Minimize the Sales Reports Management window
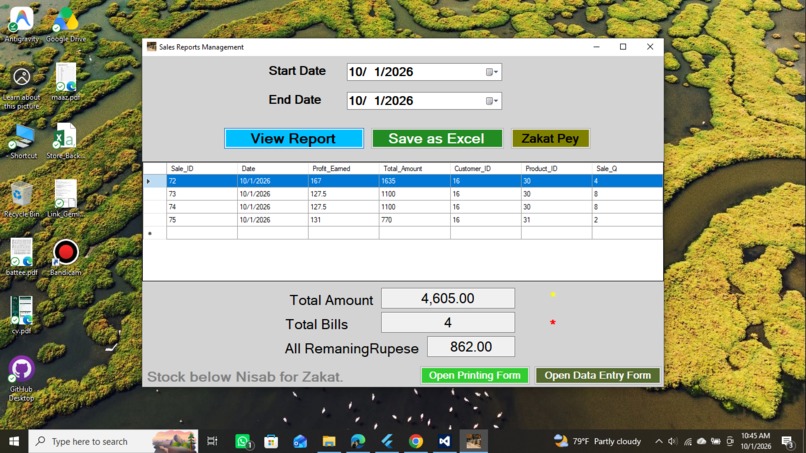 [x=596, y=47]
